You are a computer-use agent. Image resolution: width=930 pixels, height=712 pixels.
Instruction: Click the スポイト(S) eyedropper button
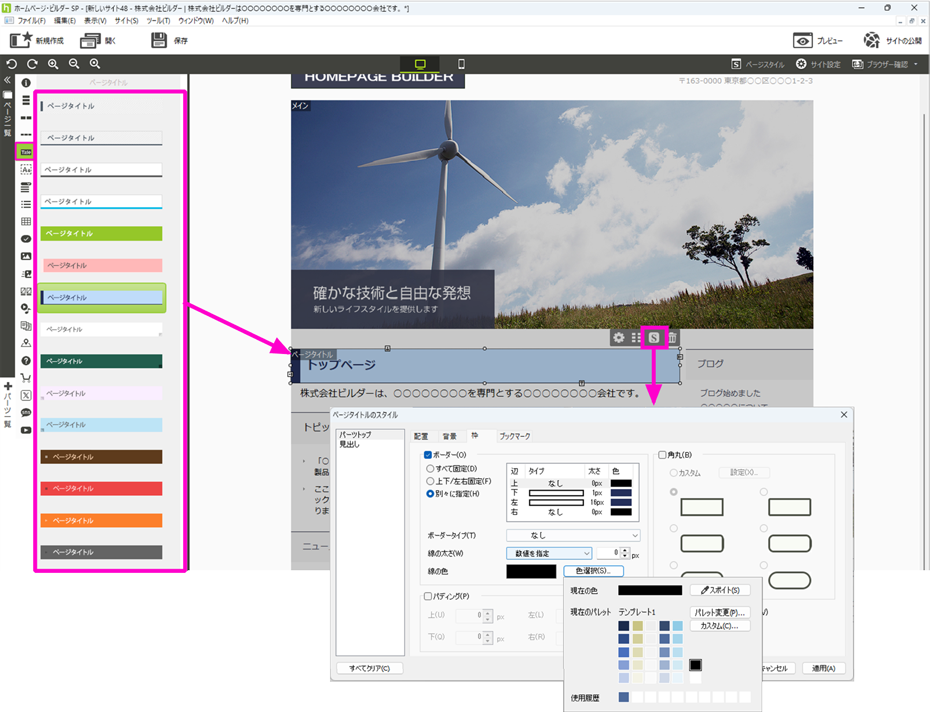point(720,590)
